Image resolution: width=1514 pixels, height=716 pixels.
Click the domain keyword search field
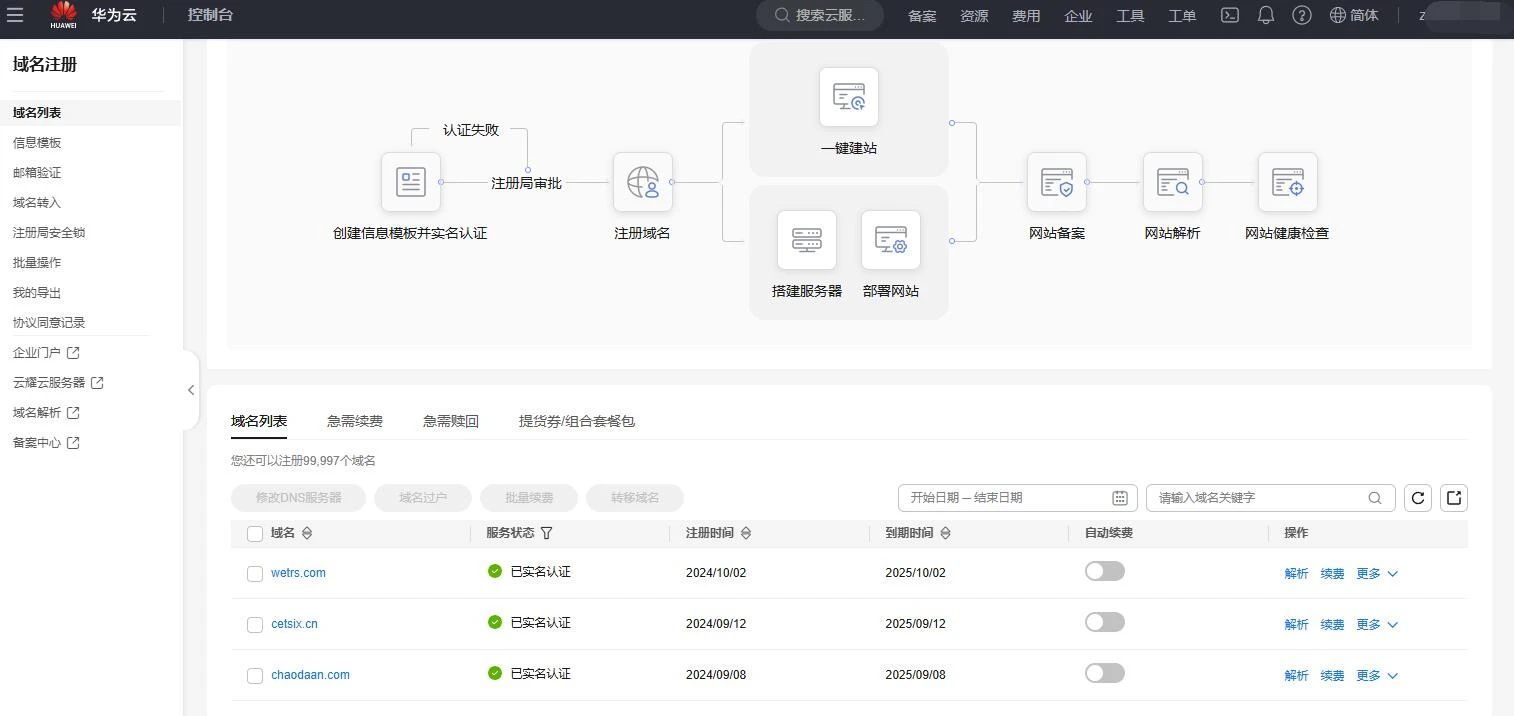click(1260, 498)
